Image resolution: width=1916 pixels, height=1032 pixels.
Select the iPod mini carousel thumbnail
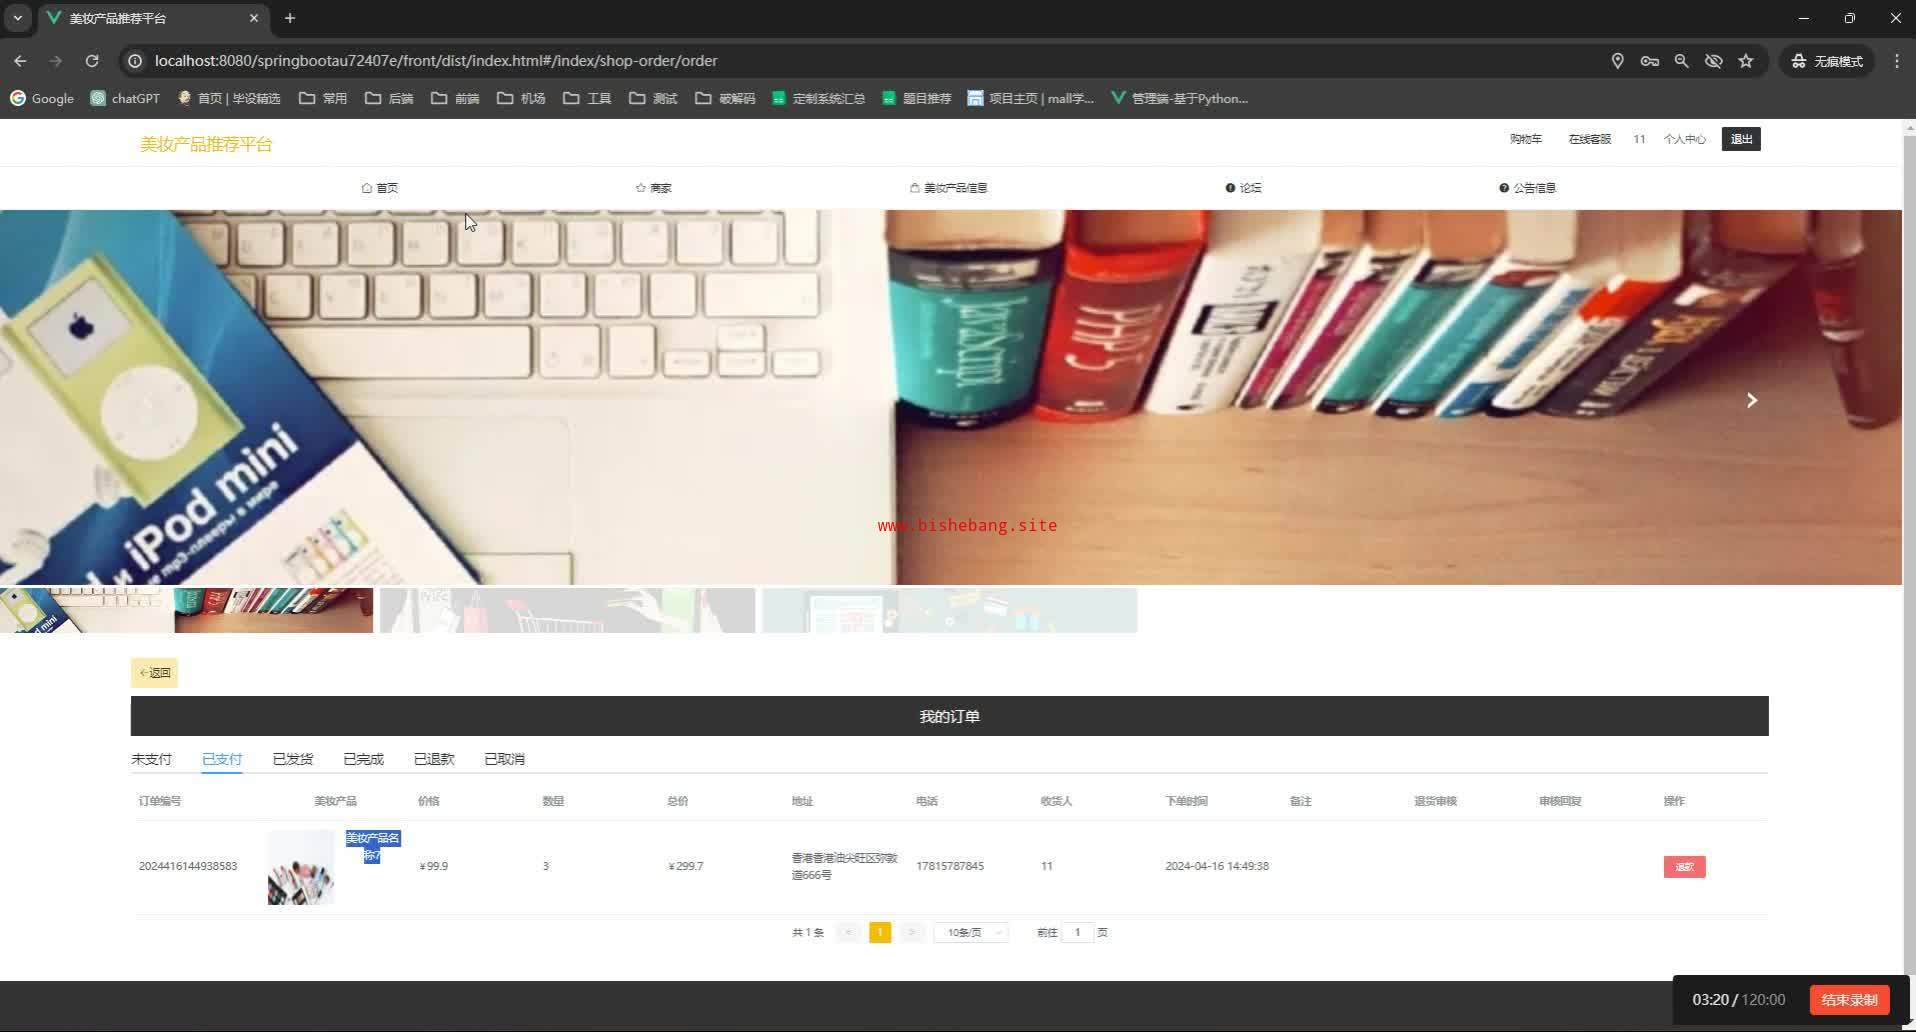186,610
